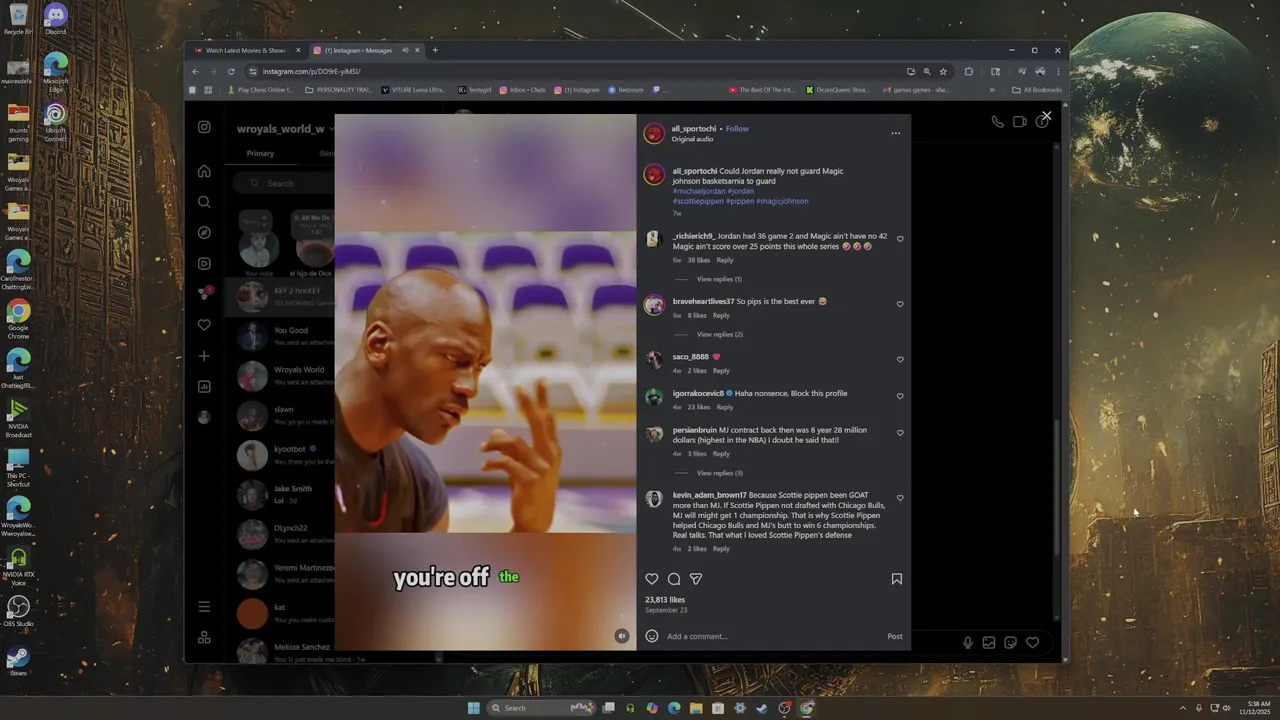This screenshot has width=1280, height=720.
Task: Search in Instagram messages field
Action: 285,183
